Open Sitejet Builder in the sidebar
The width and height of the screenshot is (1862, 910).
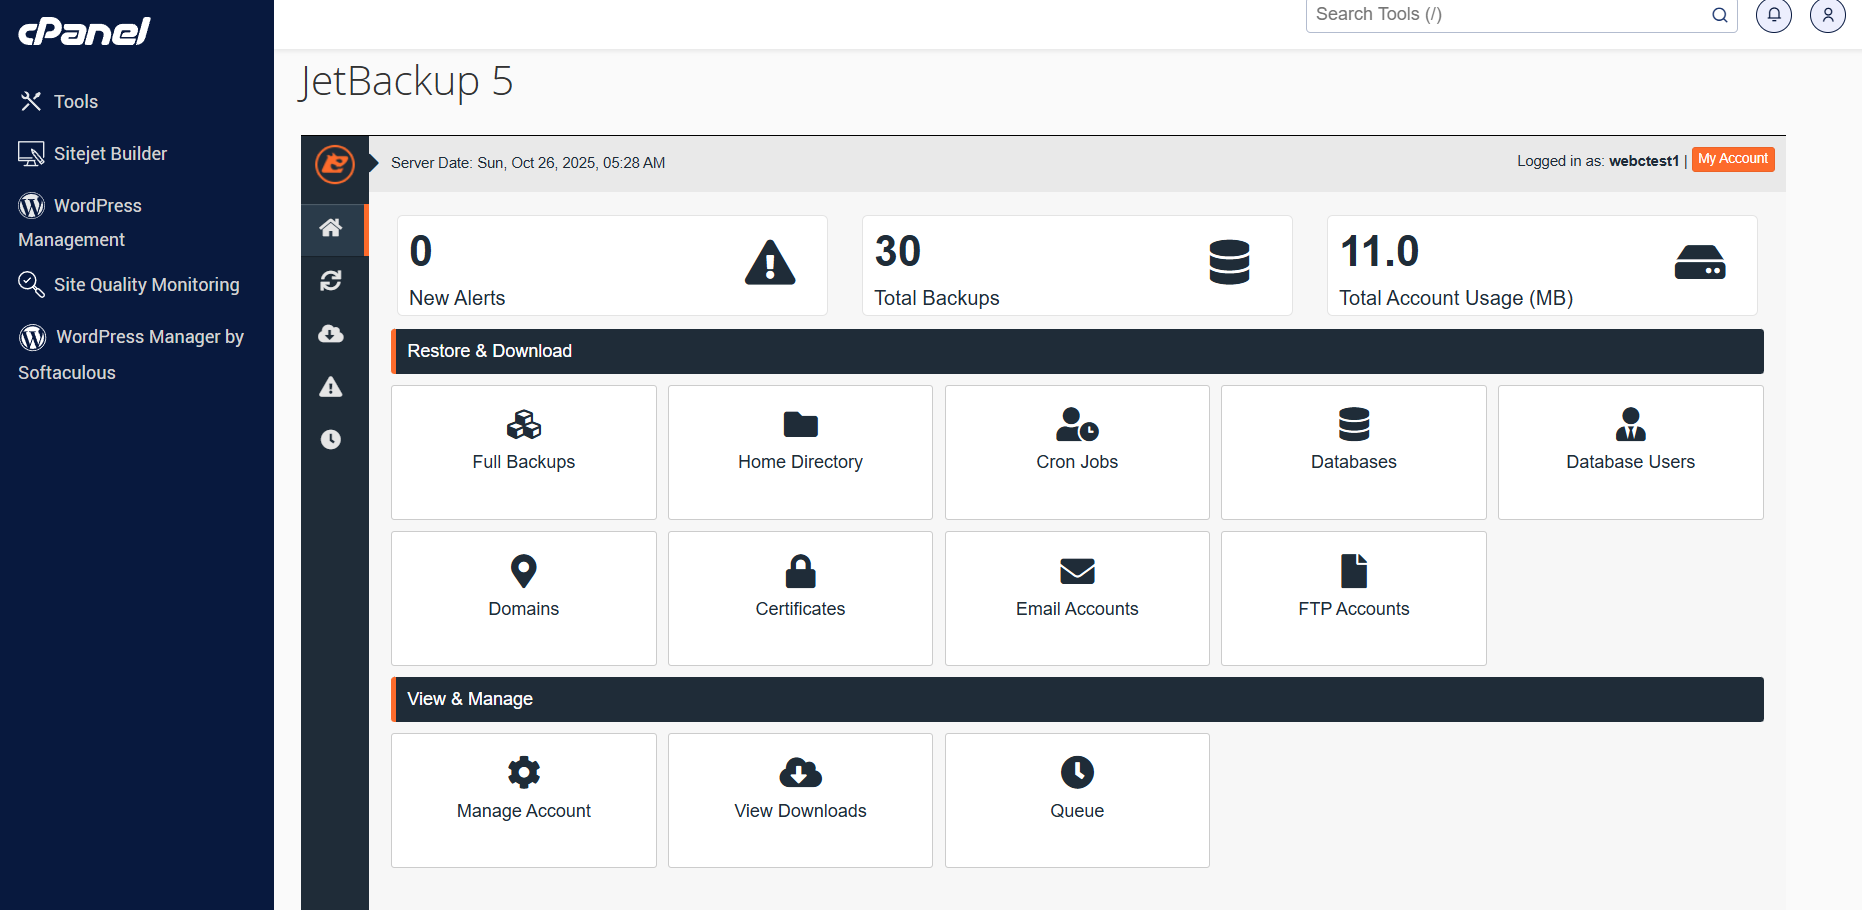click(93, 154)
